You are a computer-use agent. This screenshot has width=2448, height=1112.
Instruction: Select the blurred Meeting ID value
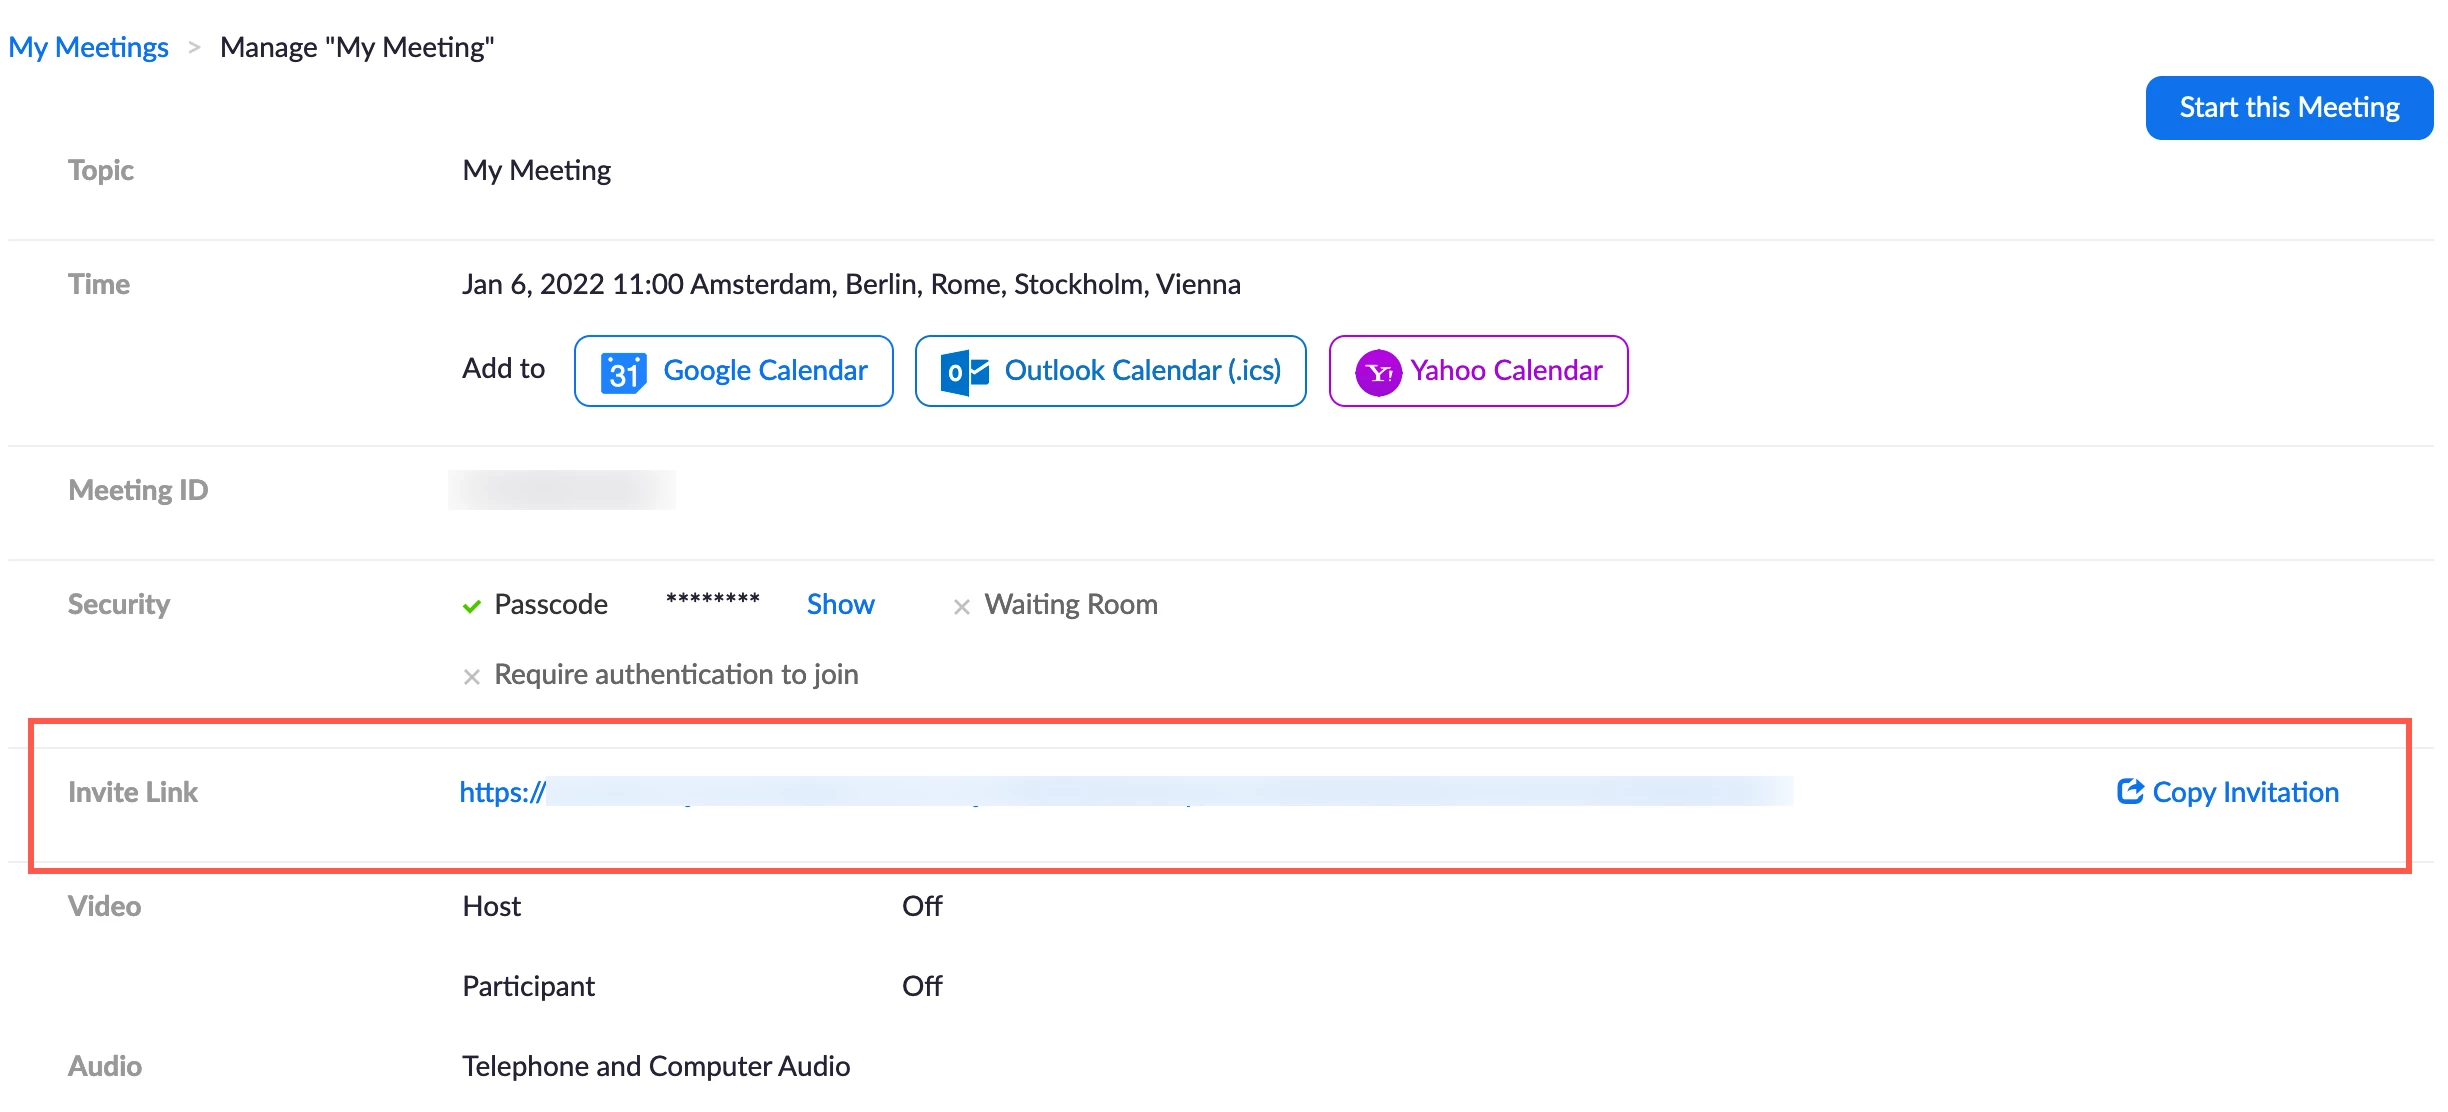pyautogui.click(x=562, y=490)
